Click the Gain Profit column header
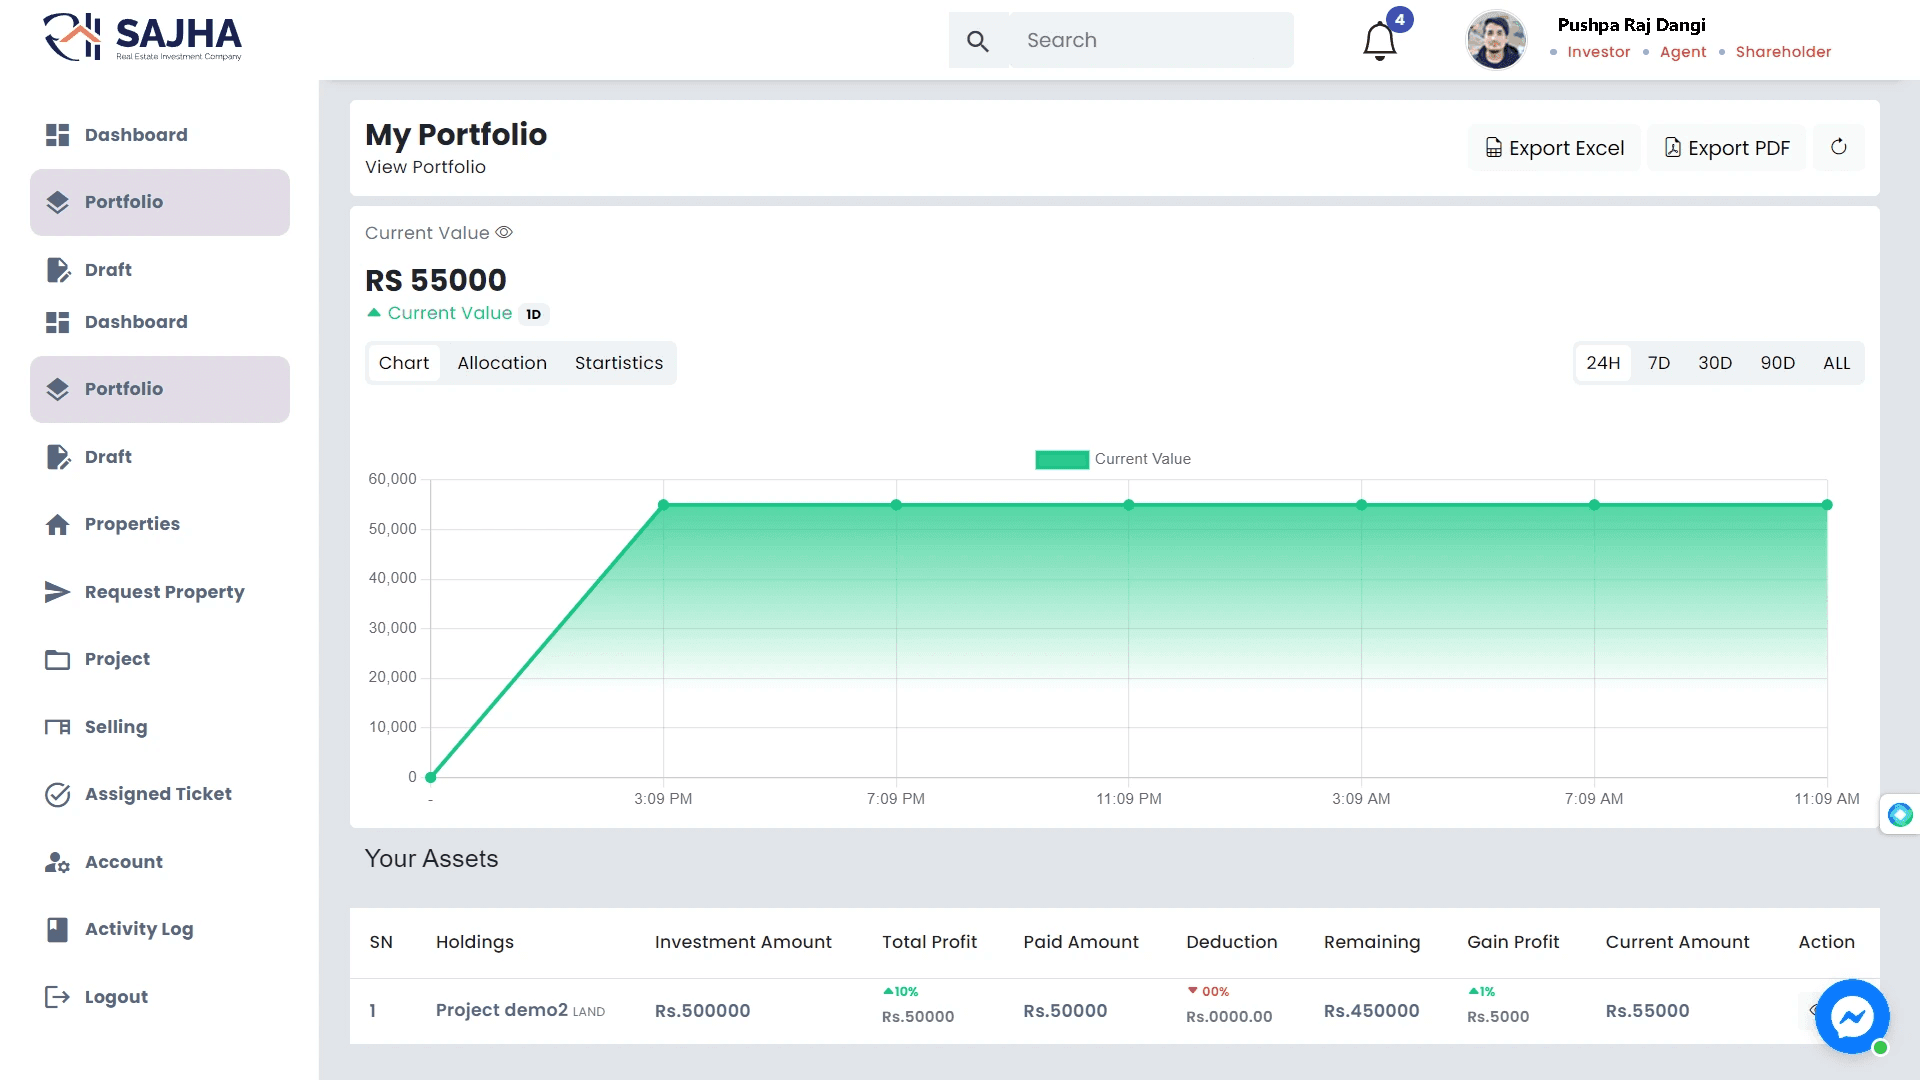 tap(1513, 942)
